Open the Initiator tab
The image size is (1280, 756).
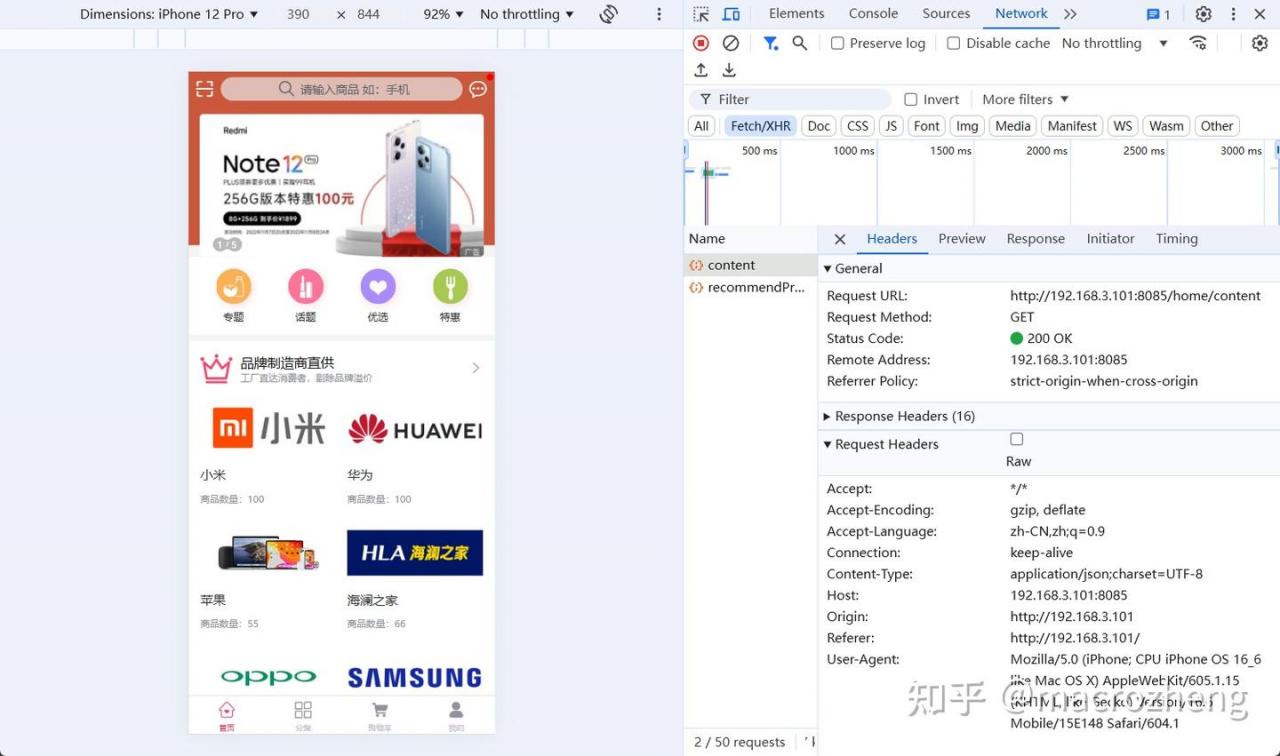click(1111, 239)
